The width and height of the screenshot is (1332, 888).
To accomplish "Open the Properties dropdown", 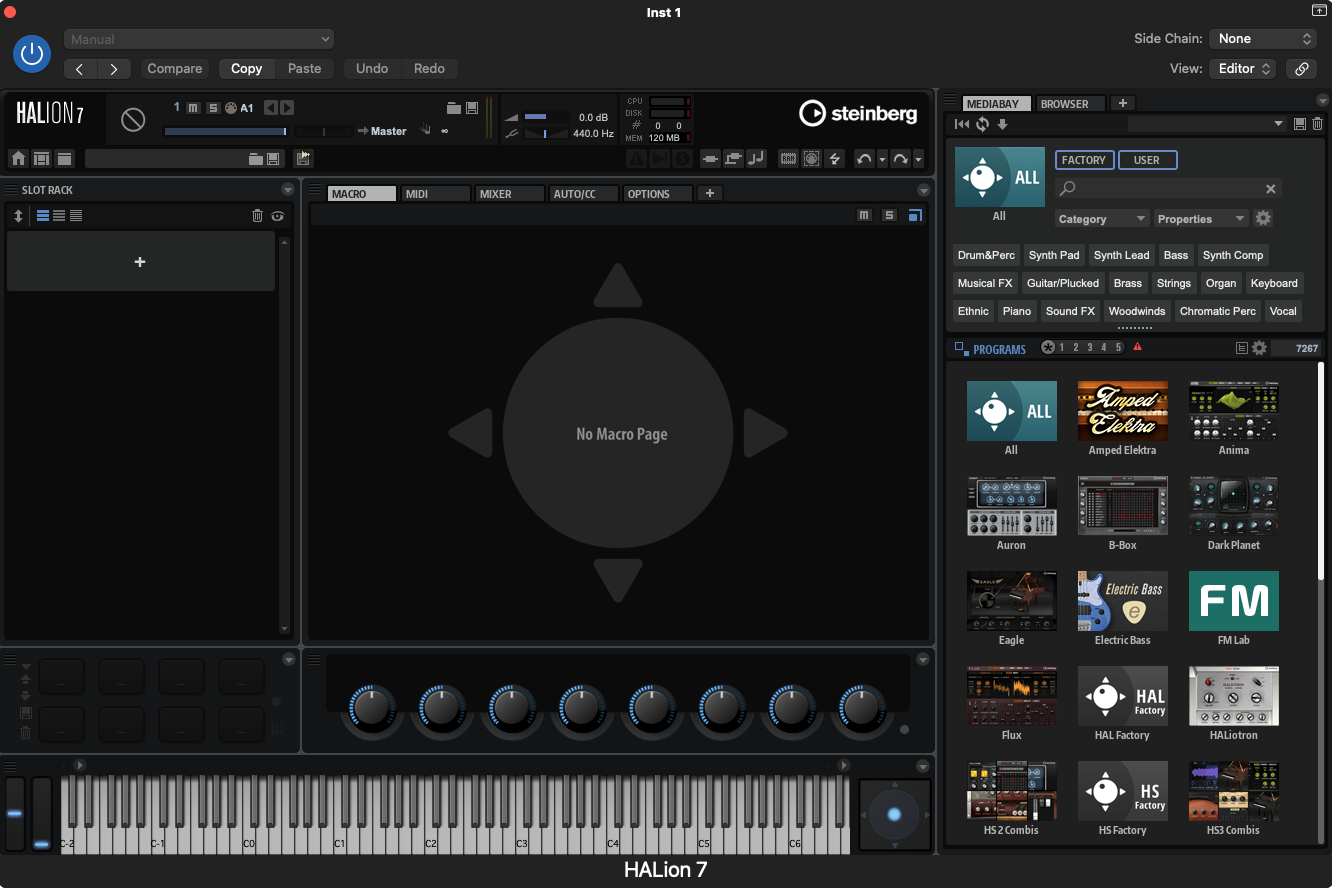I will (1201, 219).
